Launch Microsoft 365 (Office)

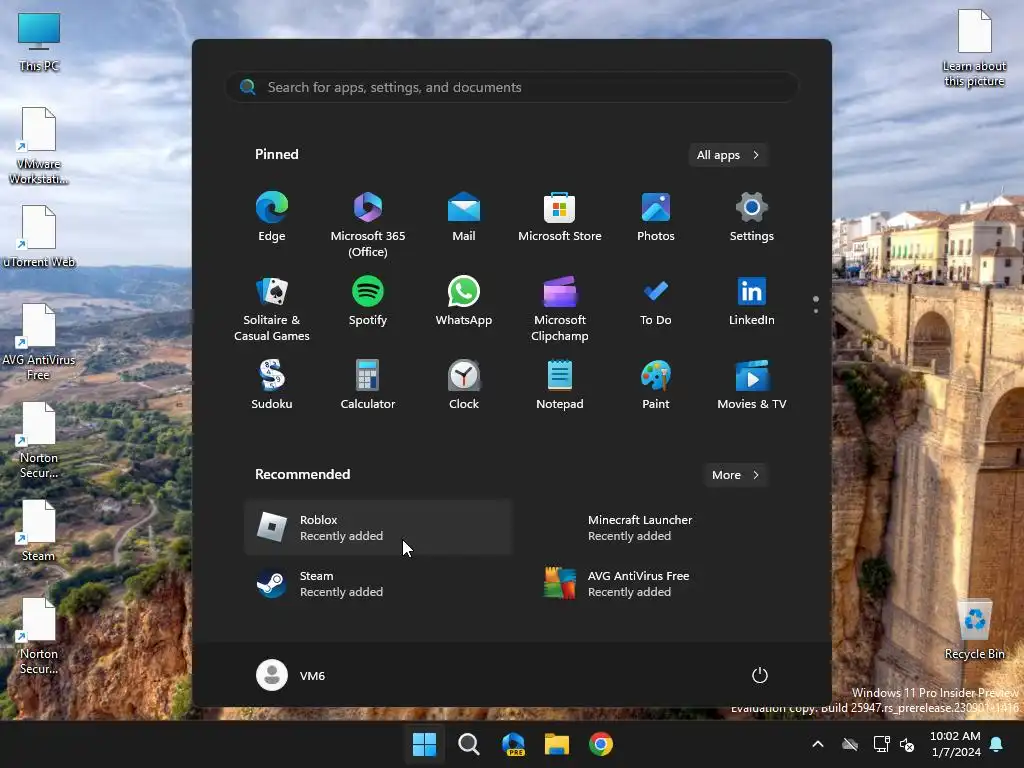point(368,225)
